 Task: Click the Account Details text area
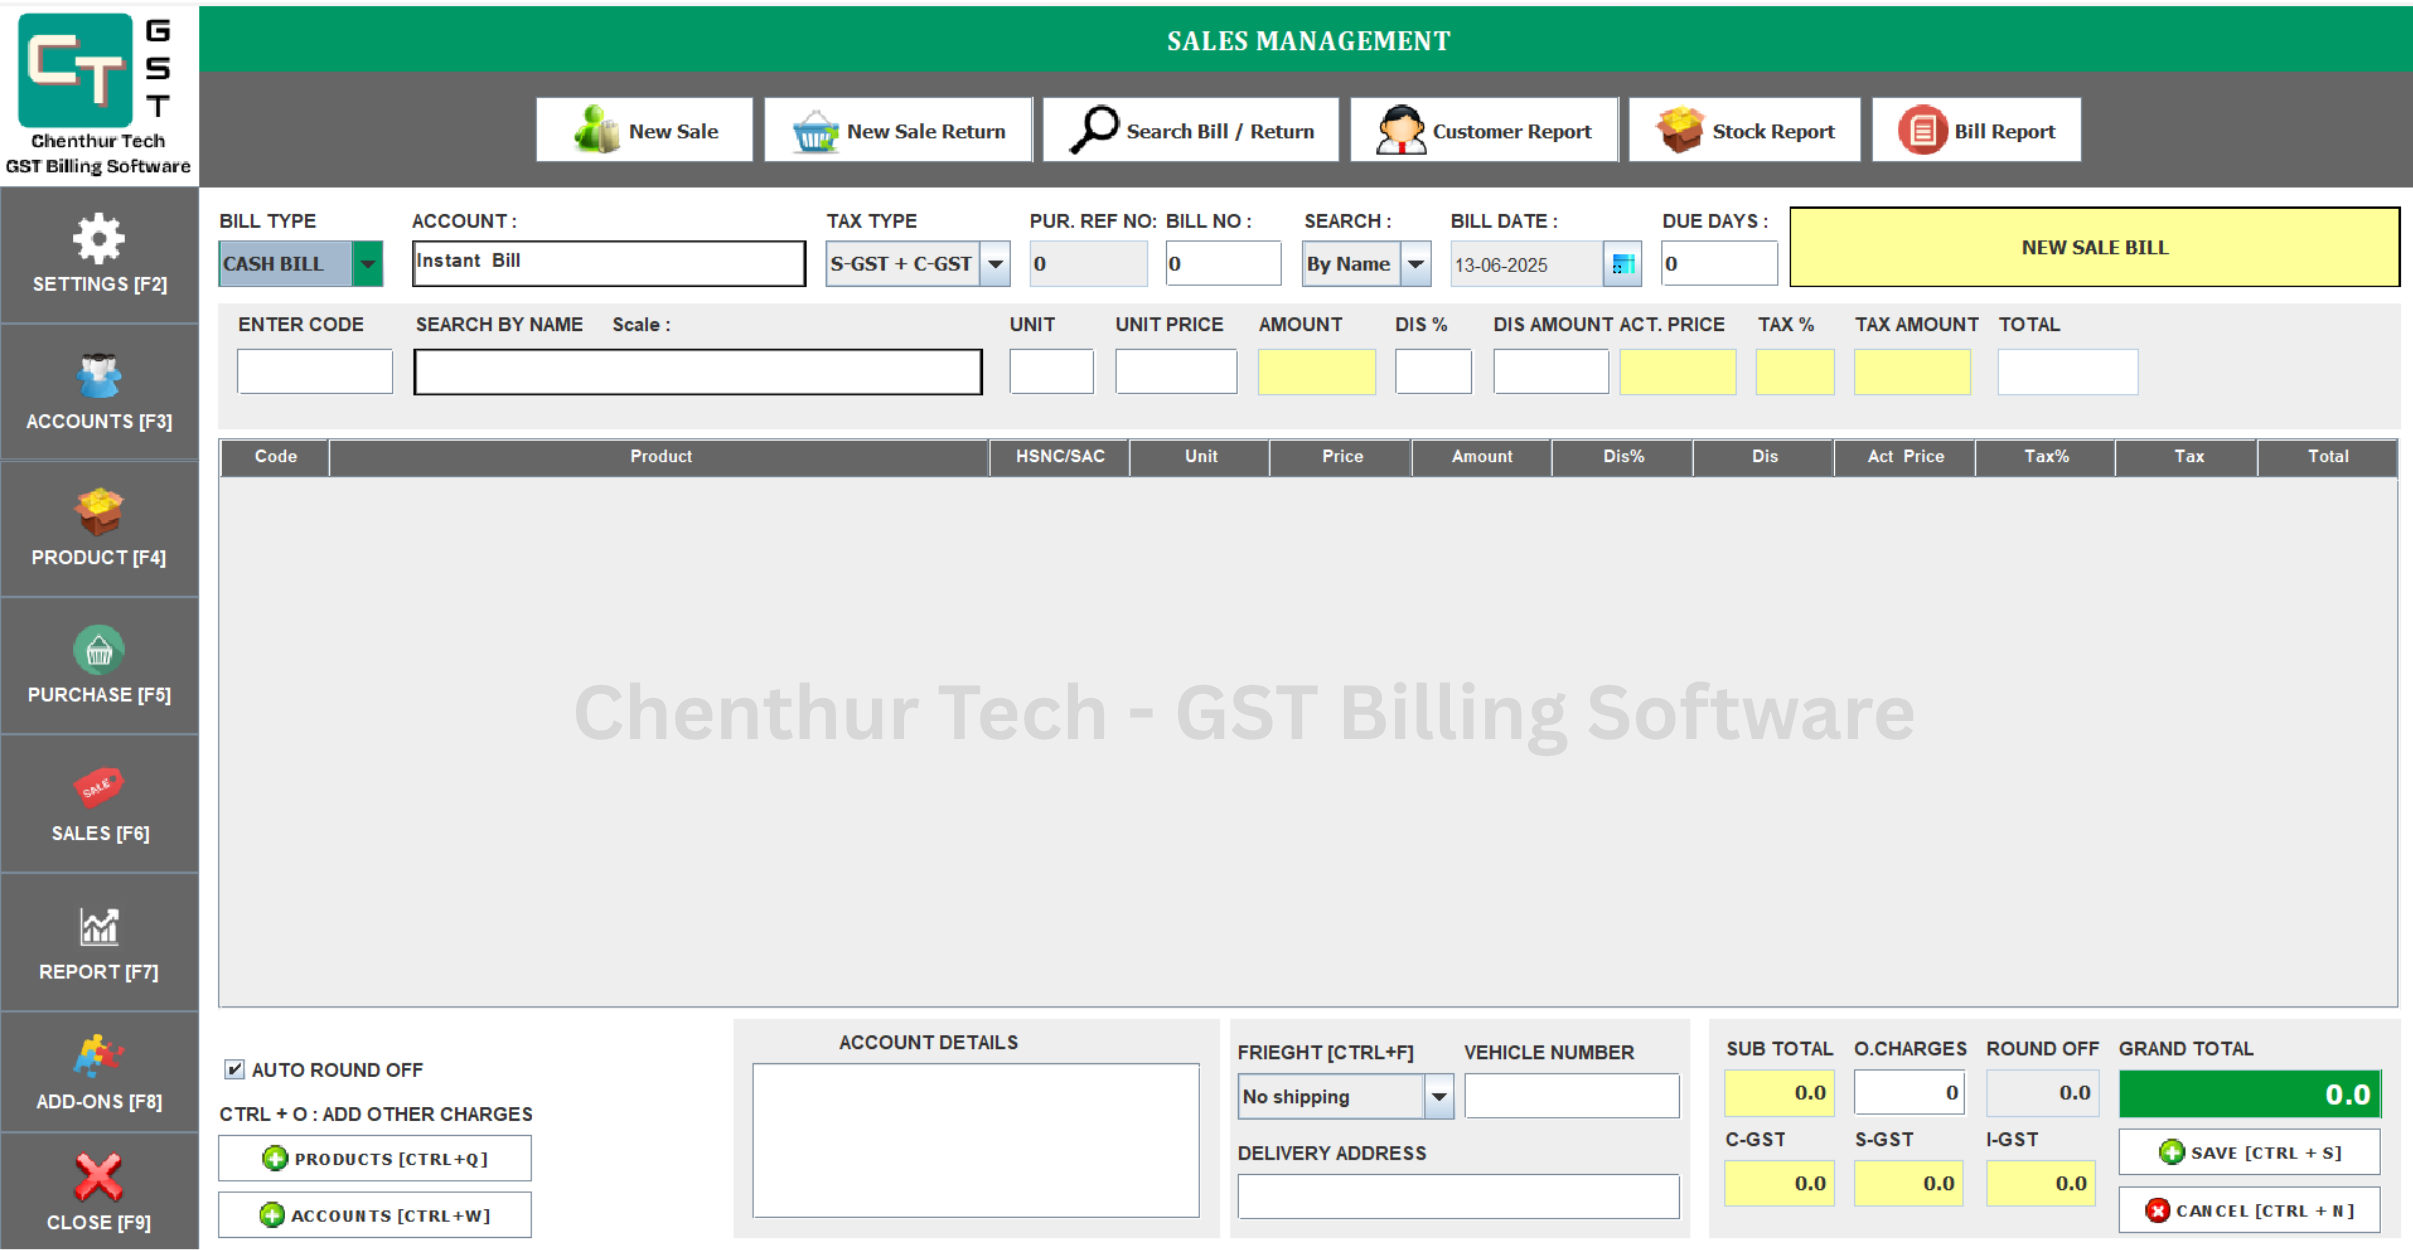point(975,1140)
